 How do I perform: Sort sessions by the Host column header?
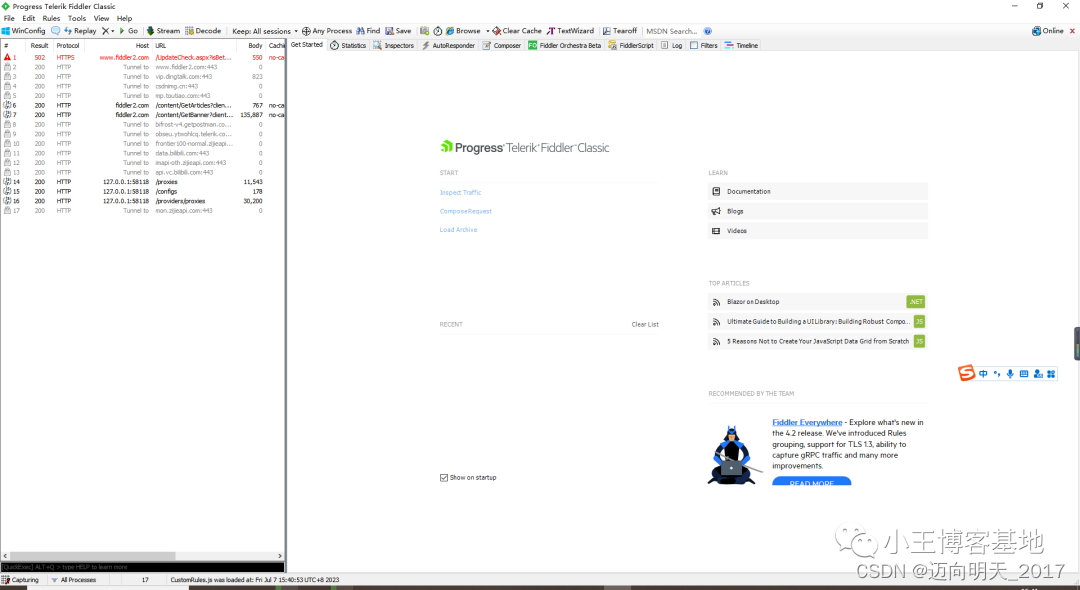point(116,45)
